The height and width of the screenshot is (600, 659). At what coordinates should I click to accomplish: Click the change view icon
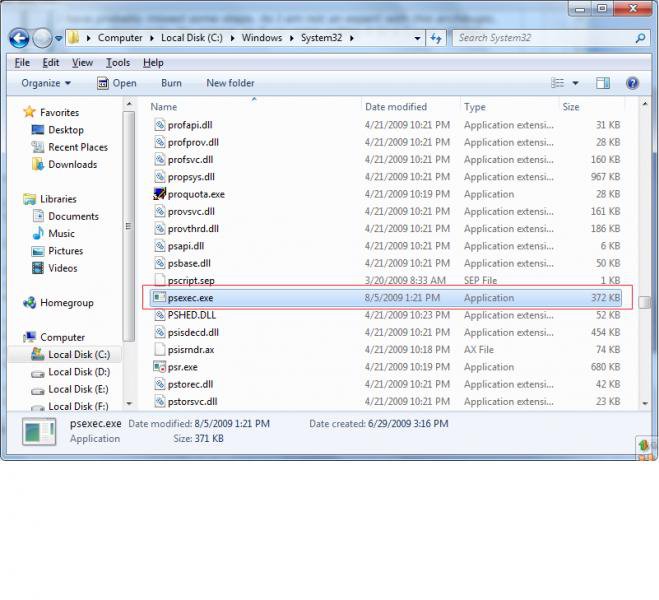(558, 83)
